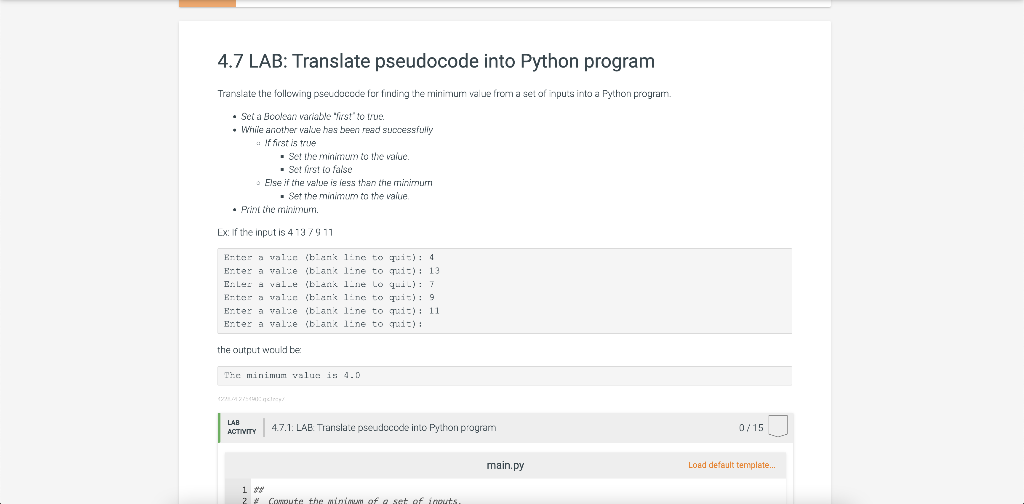1024x504 pixels.
Task: Click the 'Print the minimum' pseudocode line
Action: 280,210
